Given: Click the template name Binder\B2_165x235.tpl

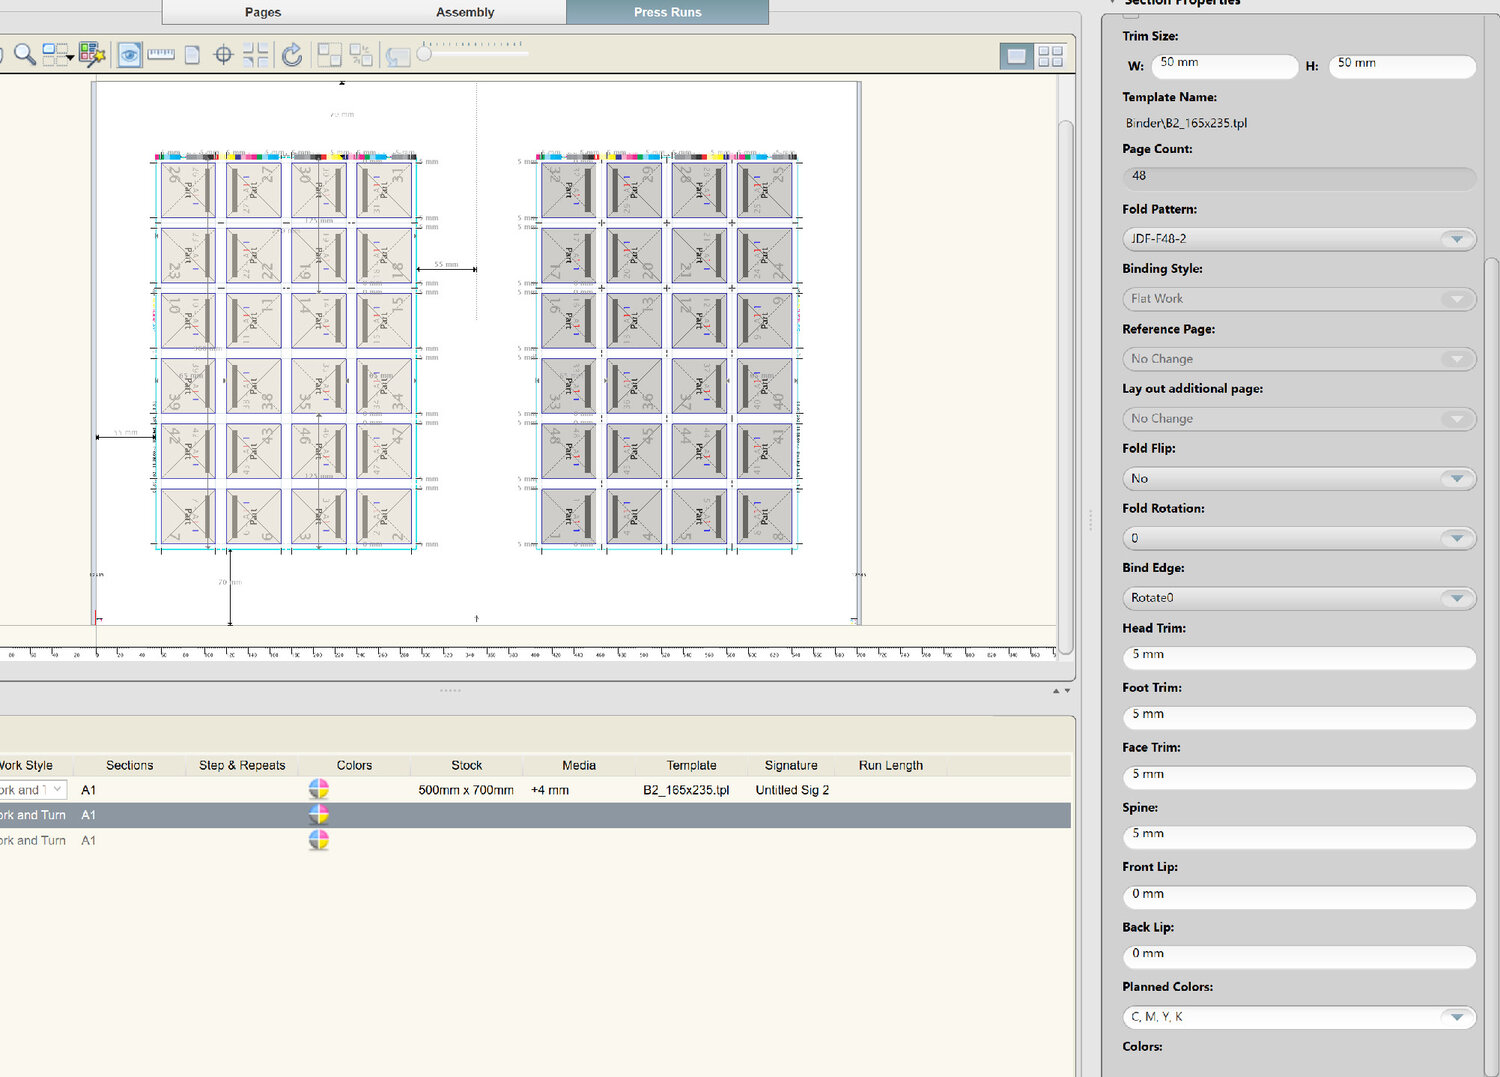Looking at the screenshot, I should (x=1186, y=123).
